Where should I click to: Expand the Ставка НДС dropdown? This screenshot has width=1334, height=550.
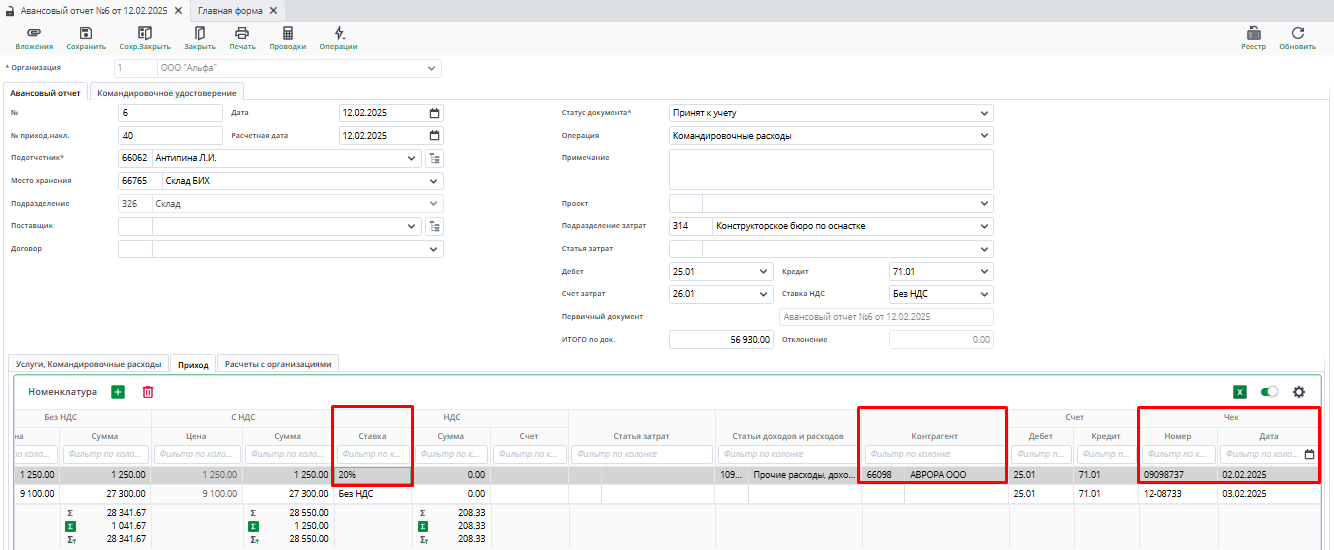pyautogui.click(x=984, y=295)
